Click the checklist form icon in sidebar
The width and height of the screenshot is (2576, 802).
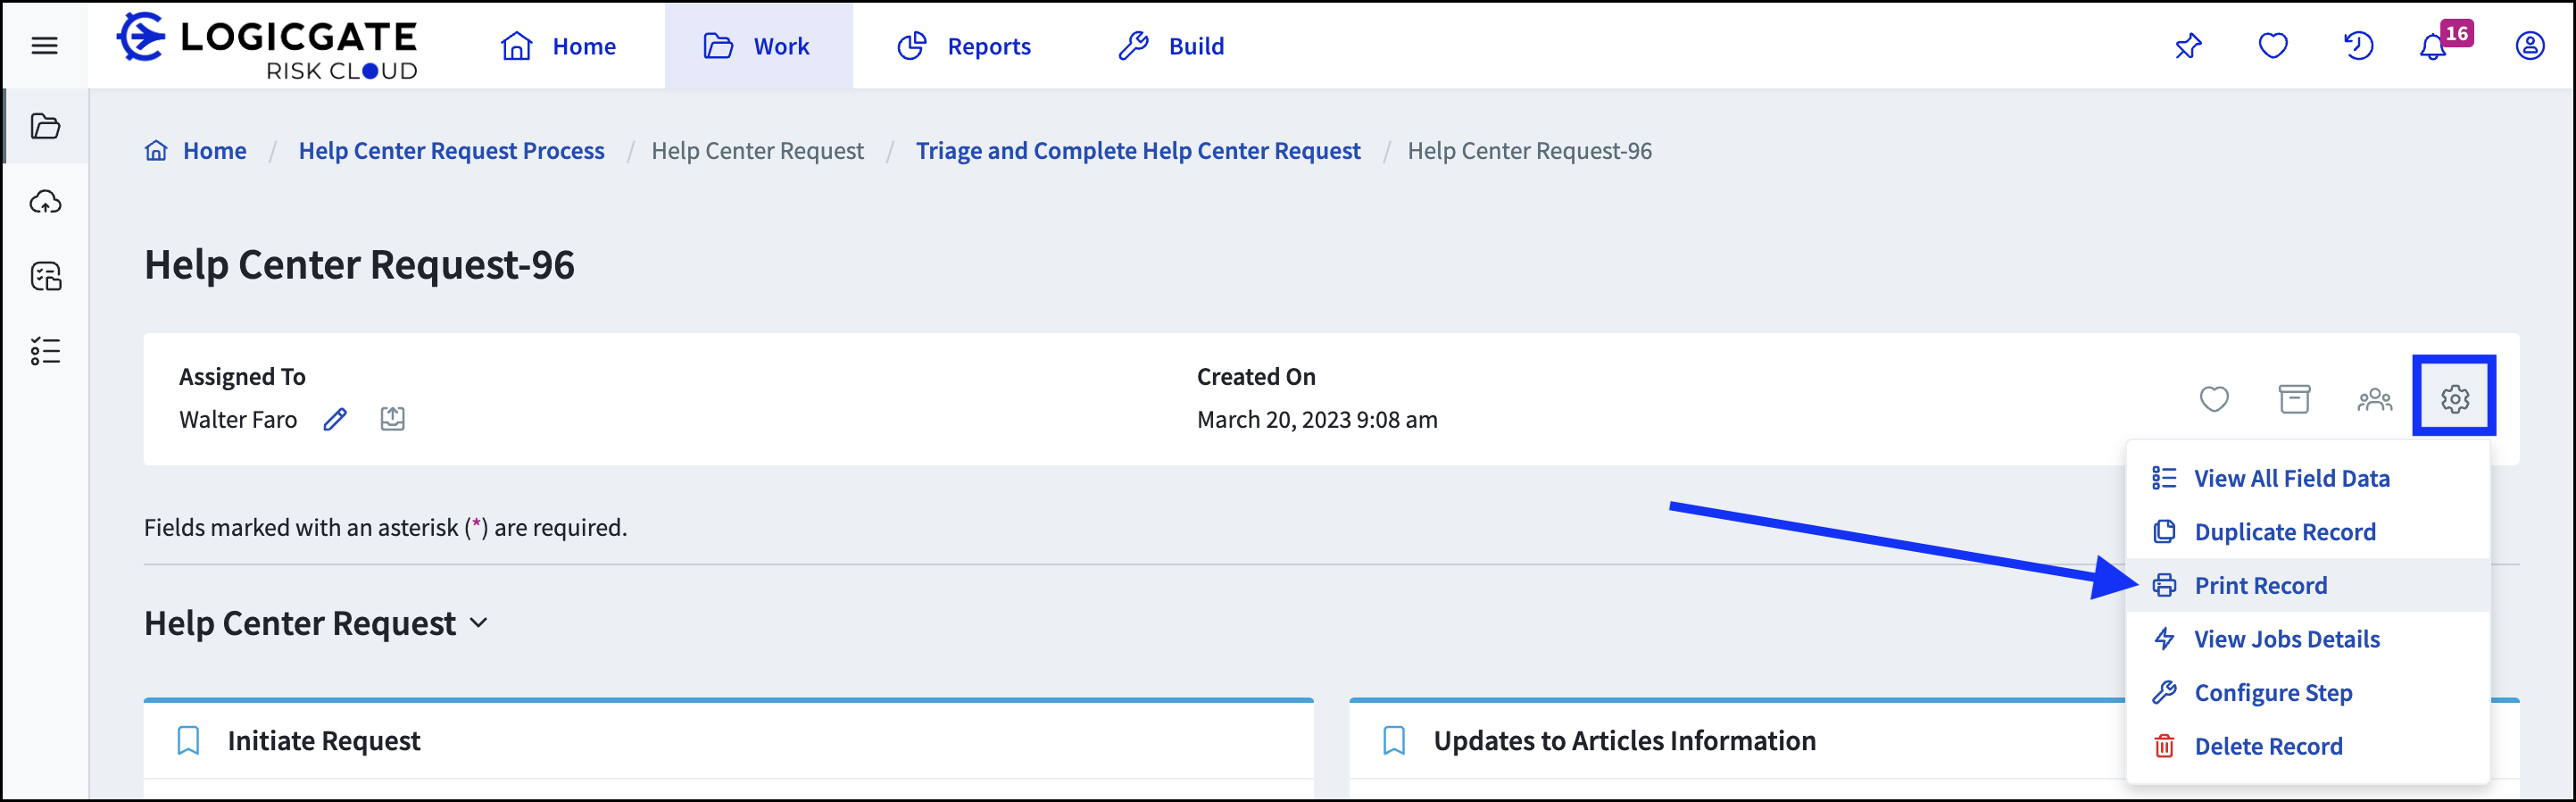point(46,276)
